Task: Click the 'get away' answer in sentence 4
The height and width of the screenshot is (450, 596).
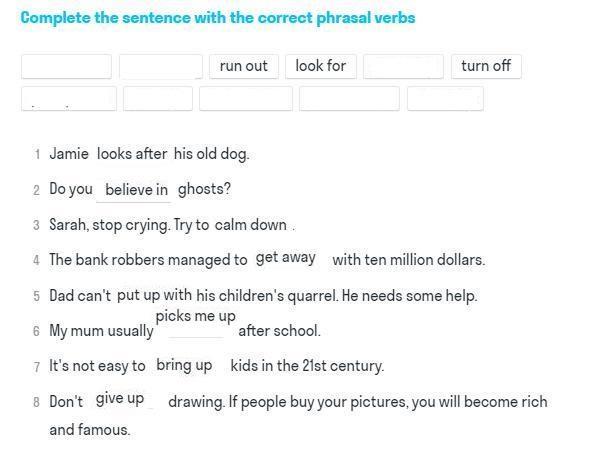Action: [x=286, y=258]
